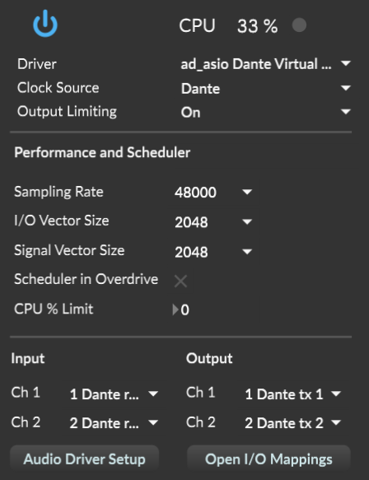Click the Driver dropdown arrow icon

346,63
